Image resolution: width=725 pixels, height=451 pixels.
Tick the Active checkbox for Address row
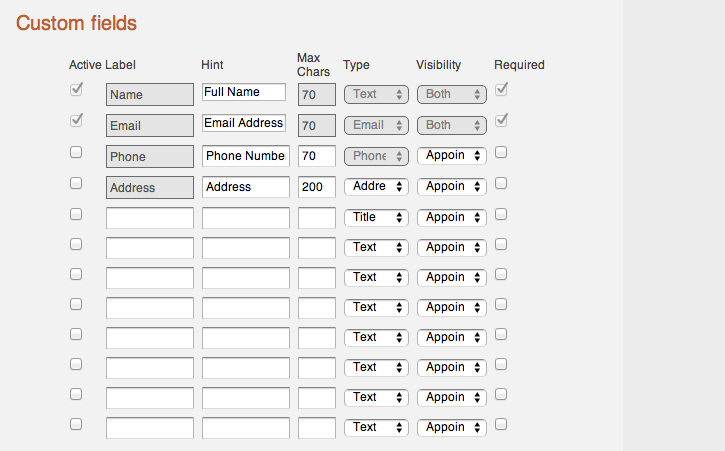pyautogui.click(x=76, y=183)
